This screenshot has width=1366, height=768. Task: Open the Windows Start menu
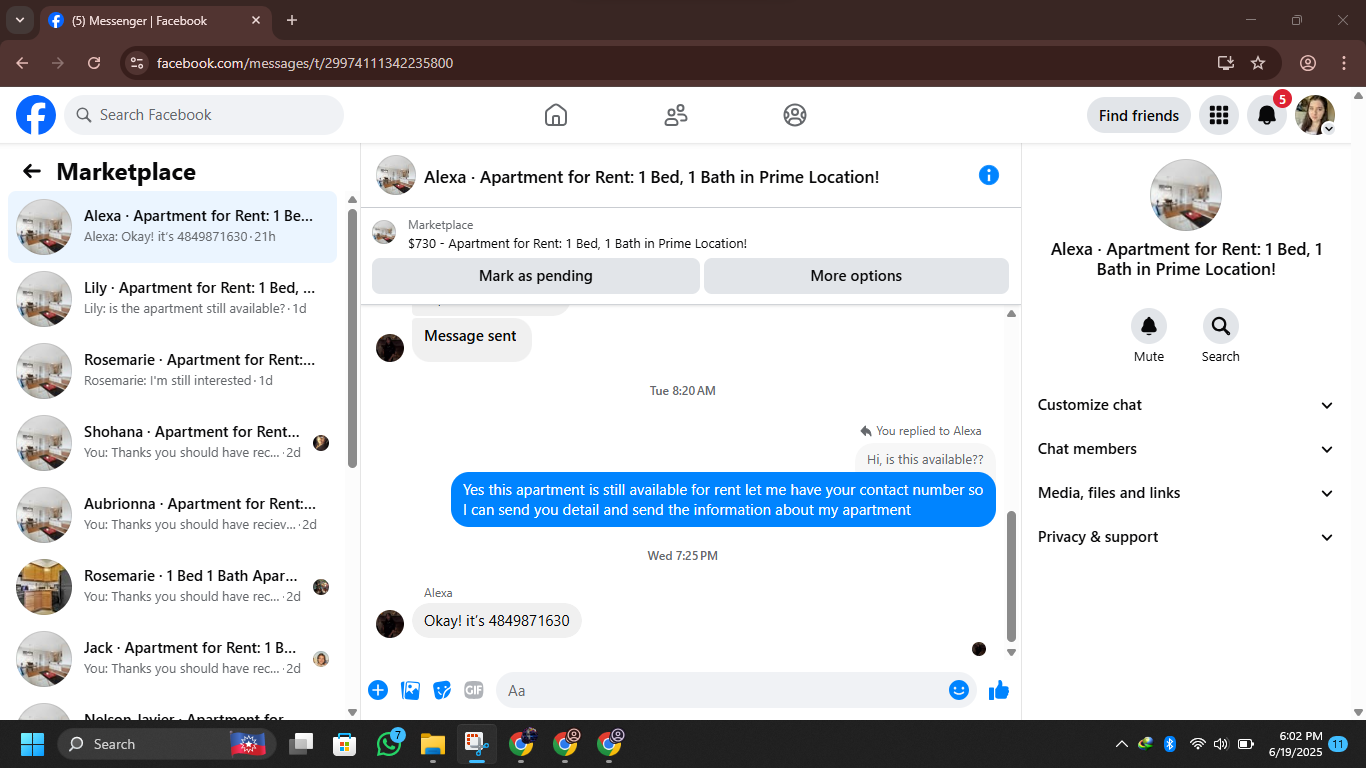(x=32, y=744)
